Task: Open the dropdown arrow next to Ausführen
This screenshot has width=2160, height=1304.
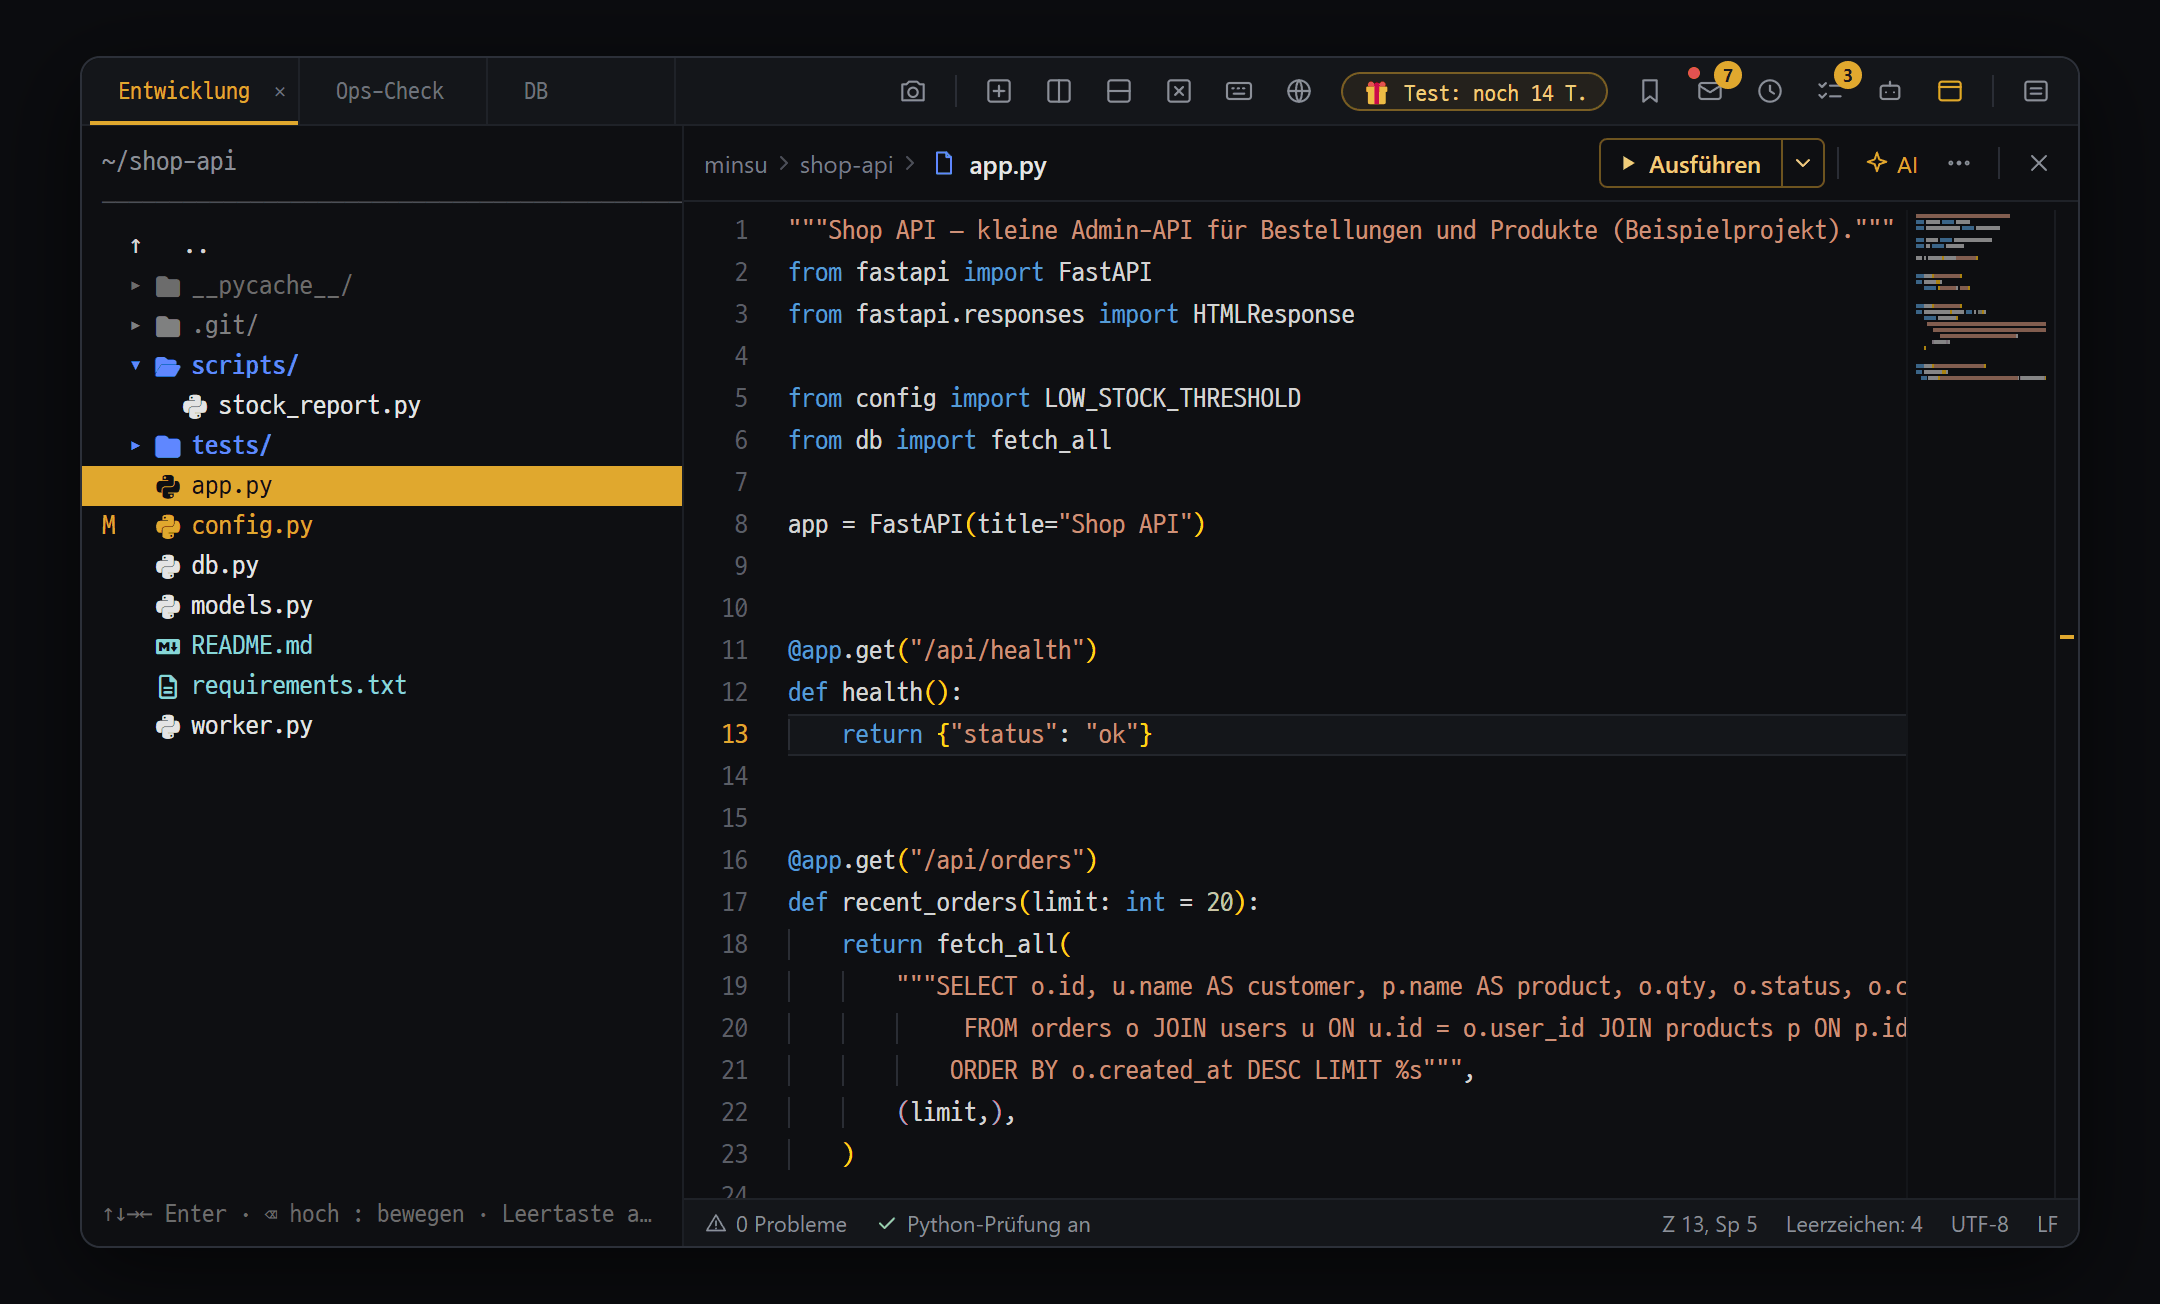Action: 1802,164
